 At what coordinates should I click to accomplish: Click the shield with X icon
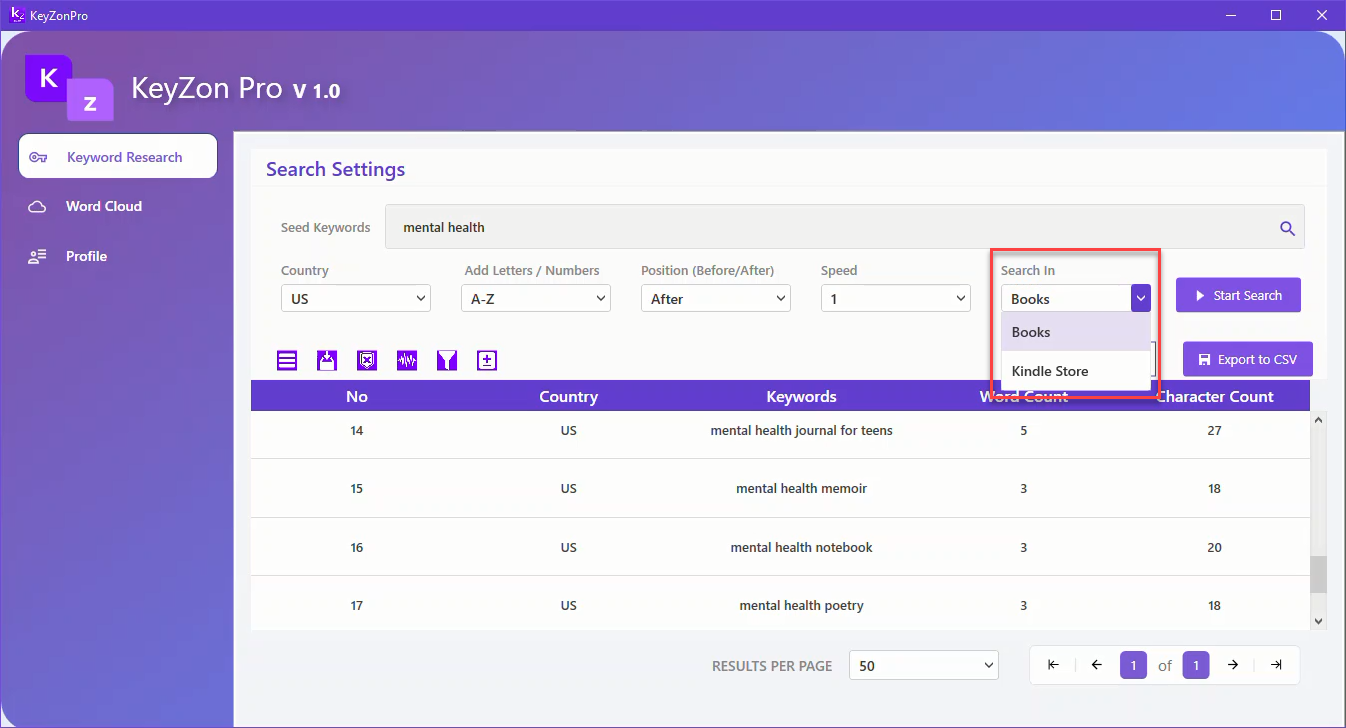point(367,361)
